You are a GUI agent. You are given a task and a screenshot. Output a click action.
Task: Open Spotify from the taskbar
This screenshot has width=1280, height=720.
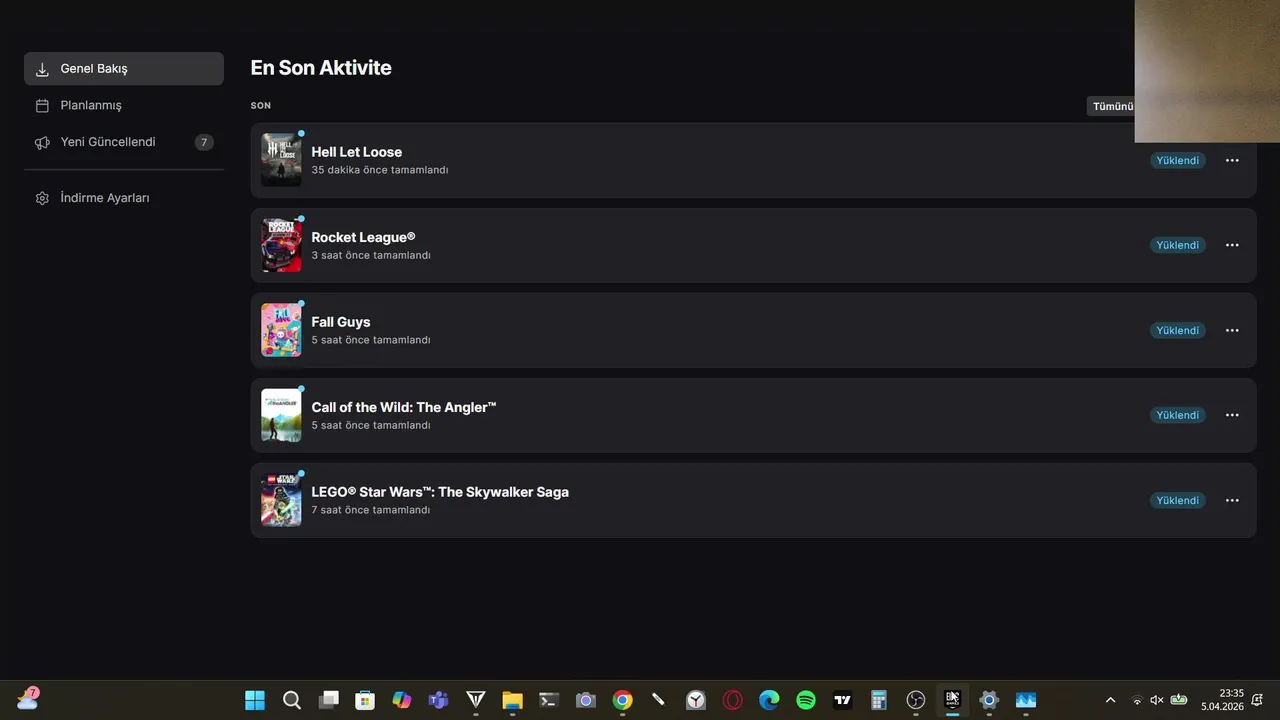806,700
